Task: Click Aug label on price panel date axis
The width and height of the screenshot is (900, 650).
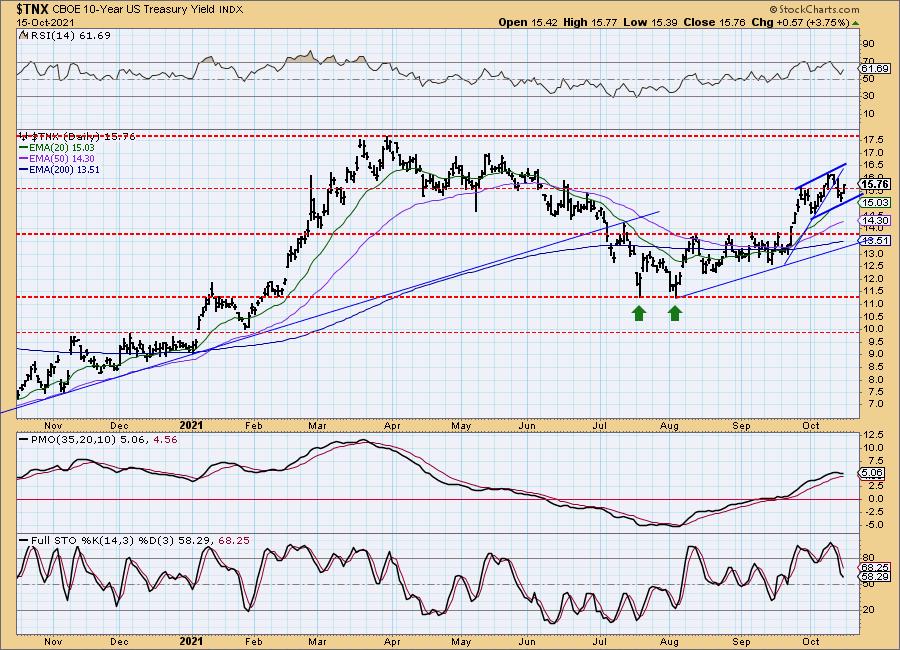Action: [669, 425]
